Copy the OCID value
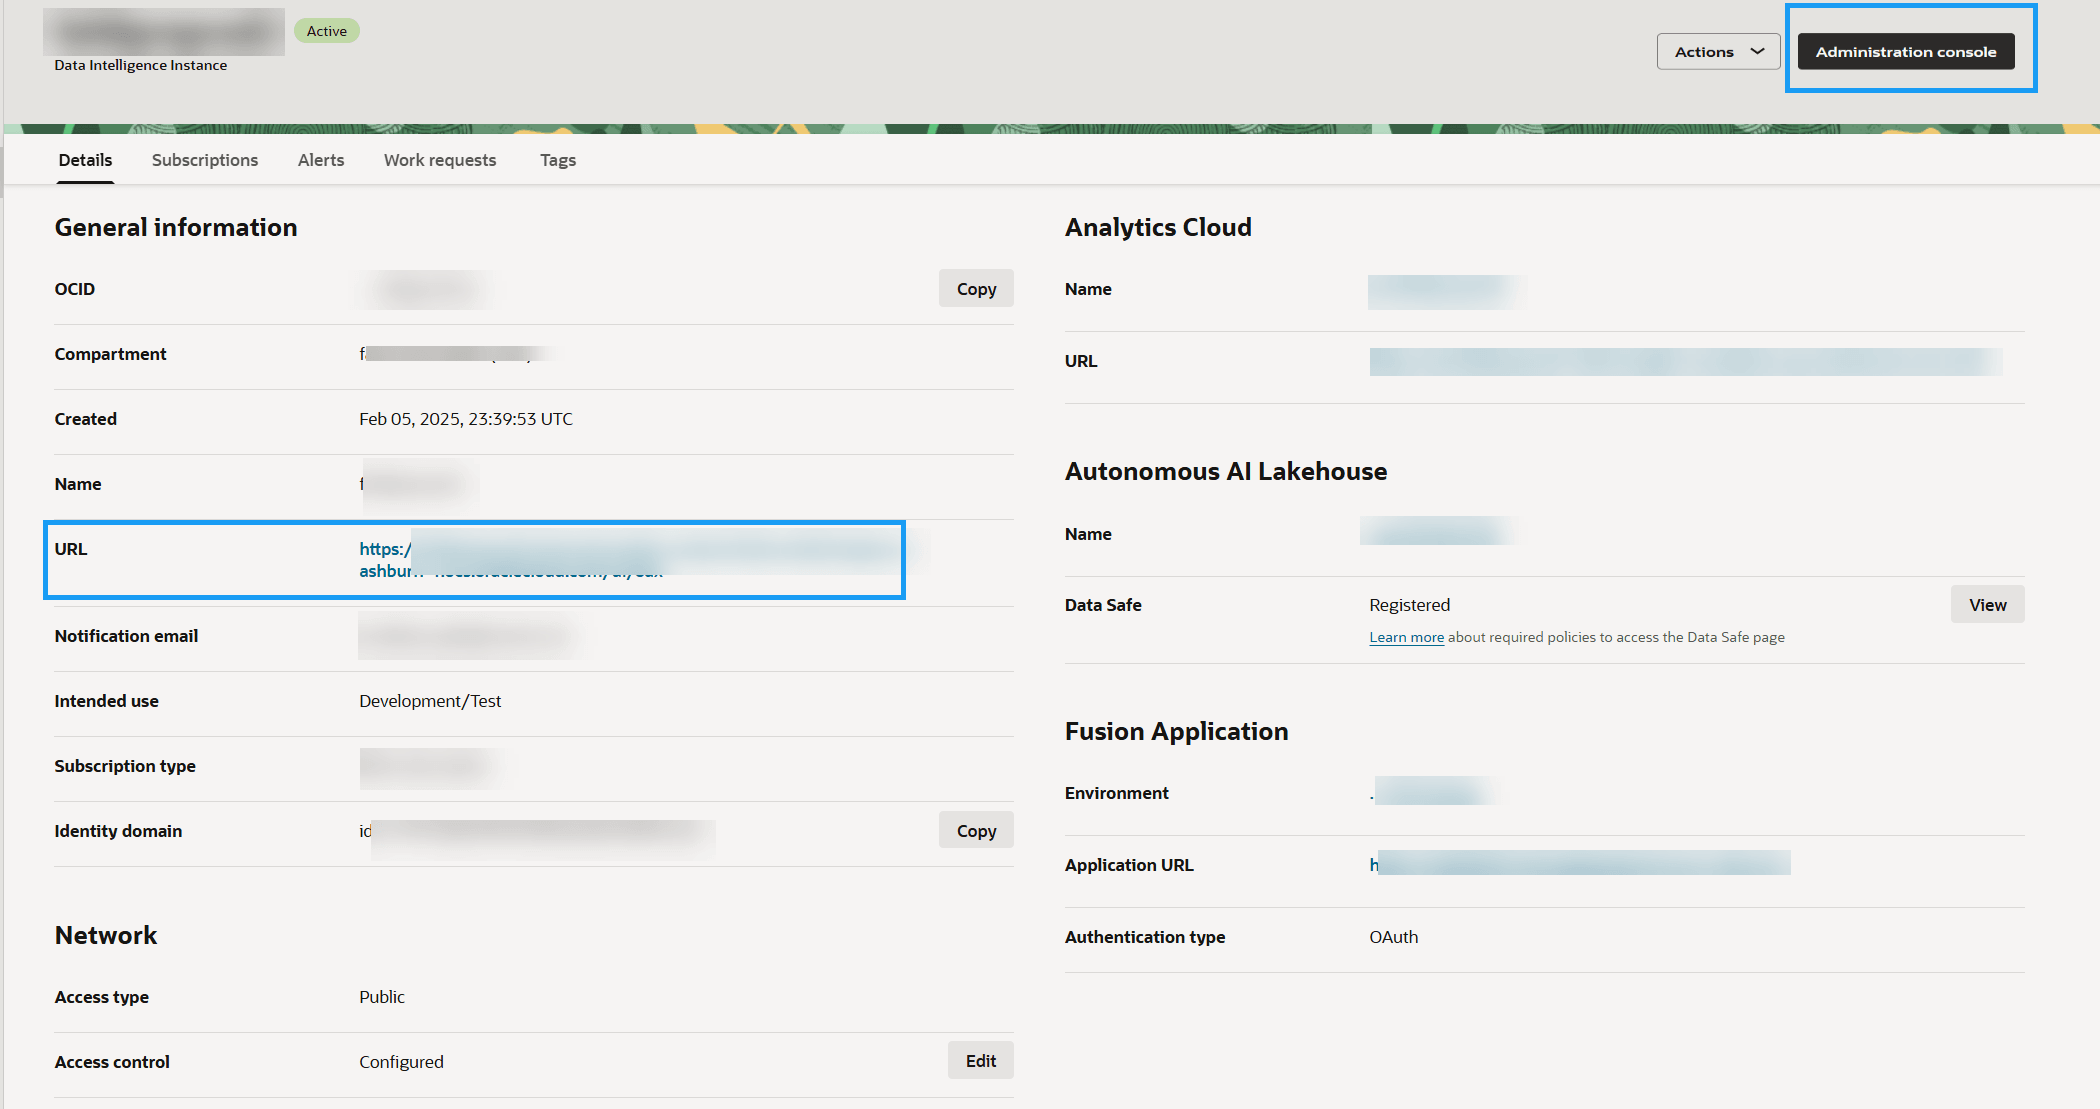The width and height of the screenshot is (2100, 1109). (x=975, y=289)
